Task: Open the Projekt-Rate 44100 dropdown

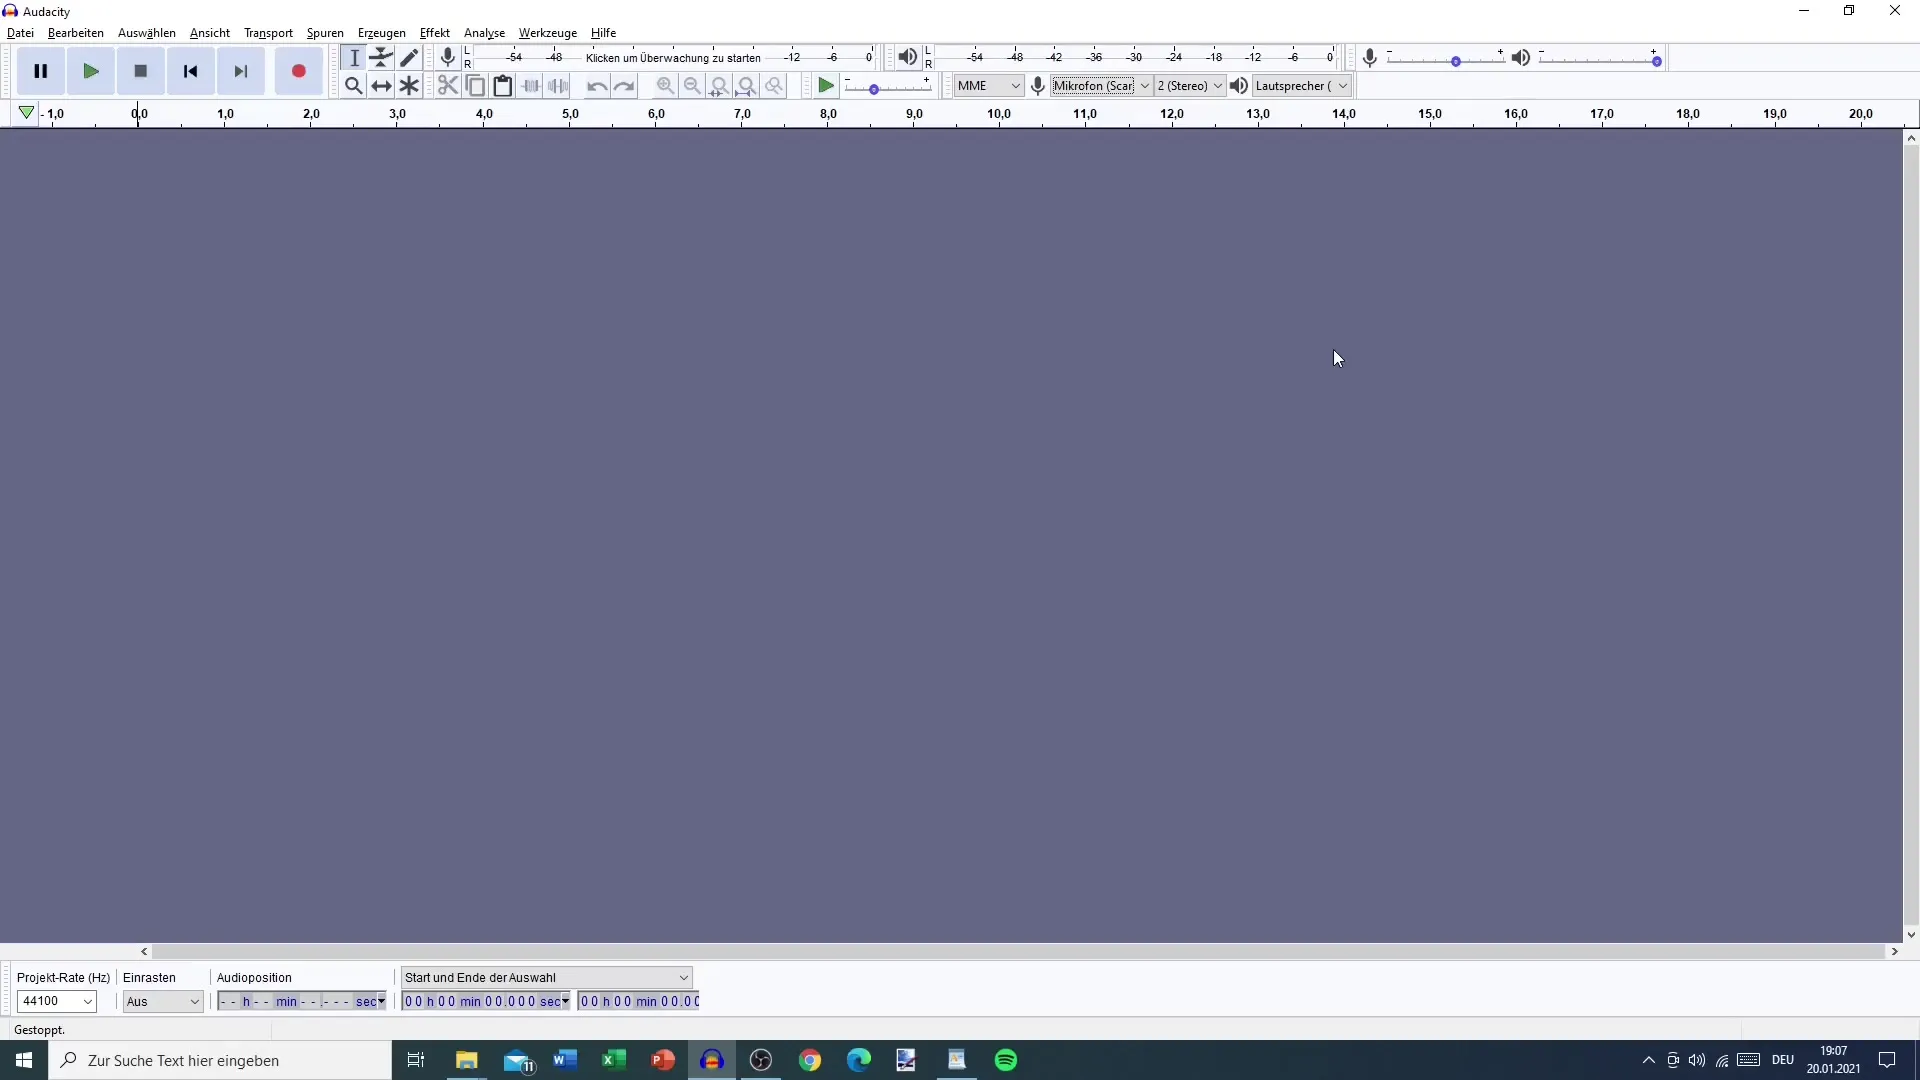Action: [x=57, y=1001]
